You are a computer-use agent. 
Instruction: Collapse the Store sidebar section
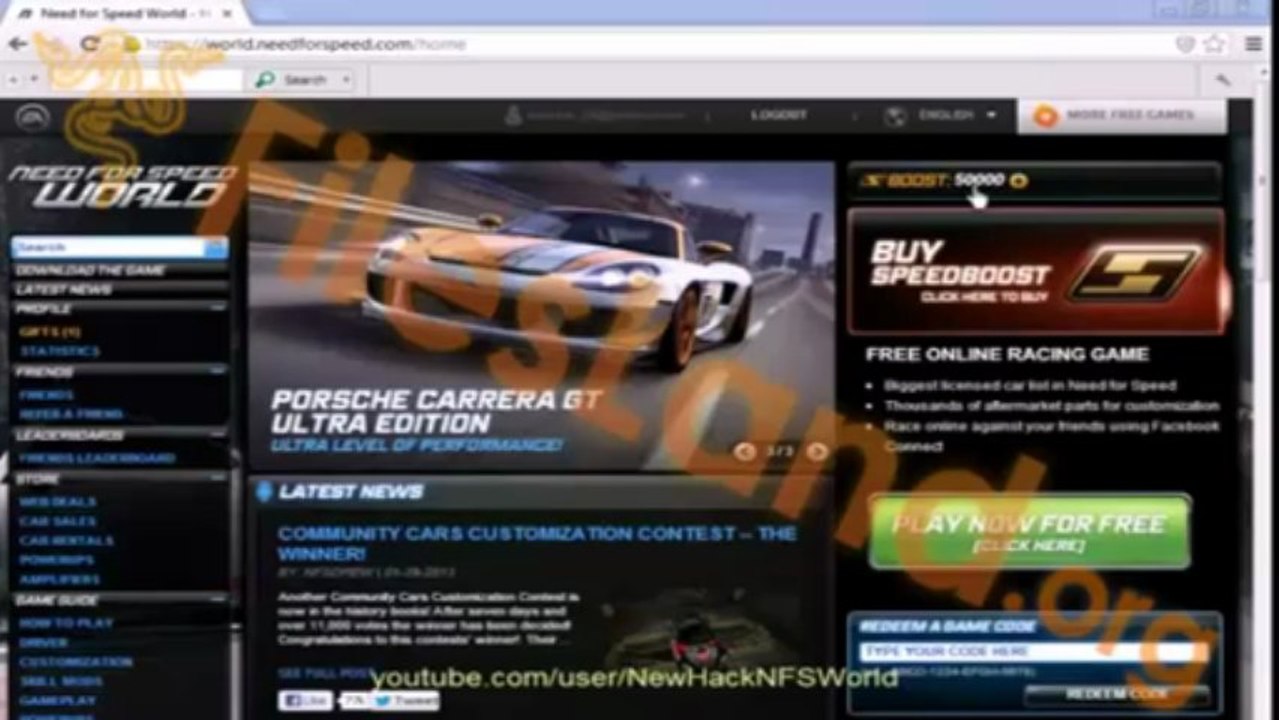(218, 479)
